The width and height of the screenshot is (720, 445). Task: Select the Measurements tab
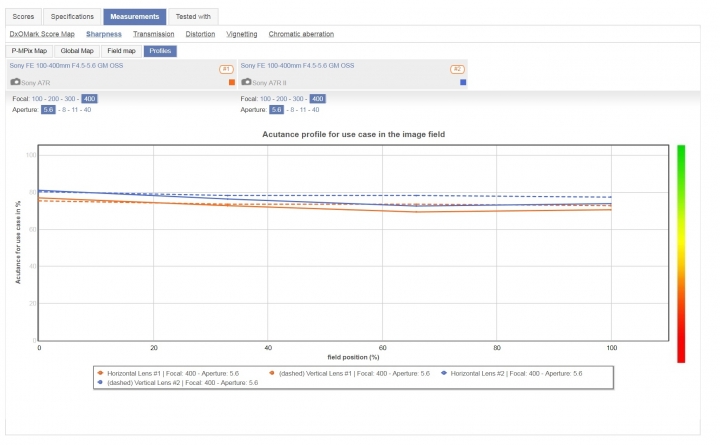pos(135,17)
